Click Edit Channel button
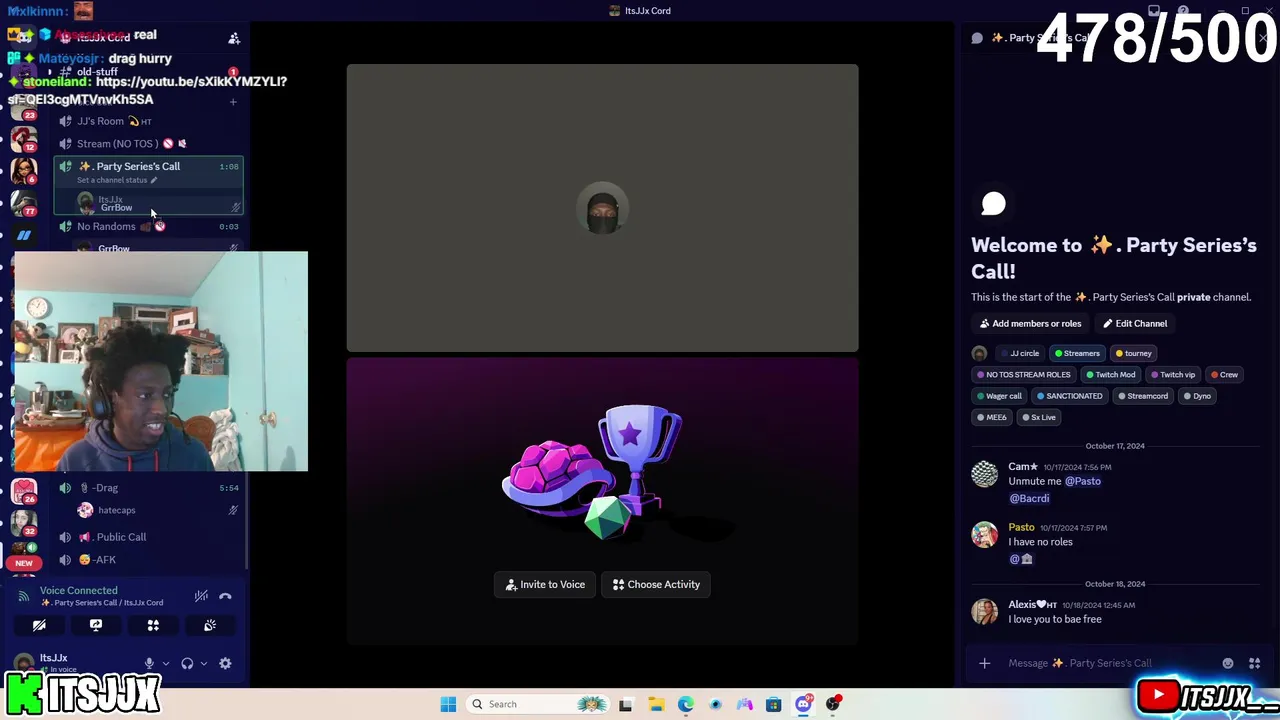Screen dimensions: 1280x720 pyautogui.click(x=1135, y=323)
